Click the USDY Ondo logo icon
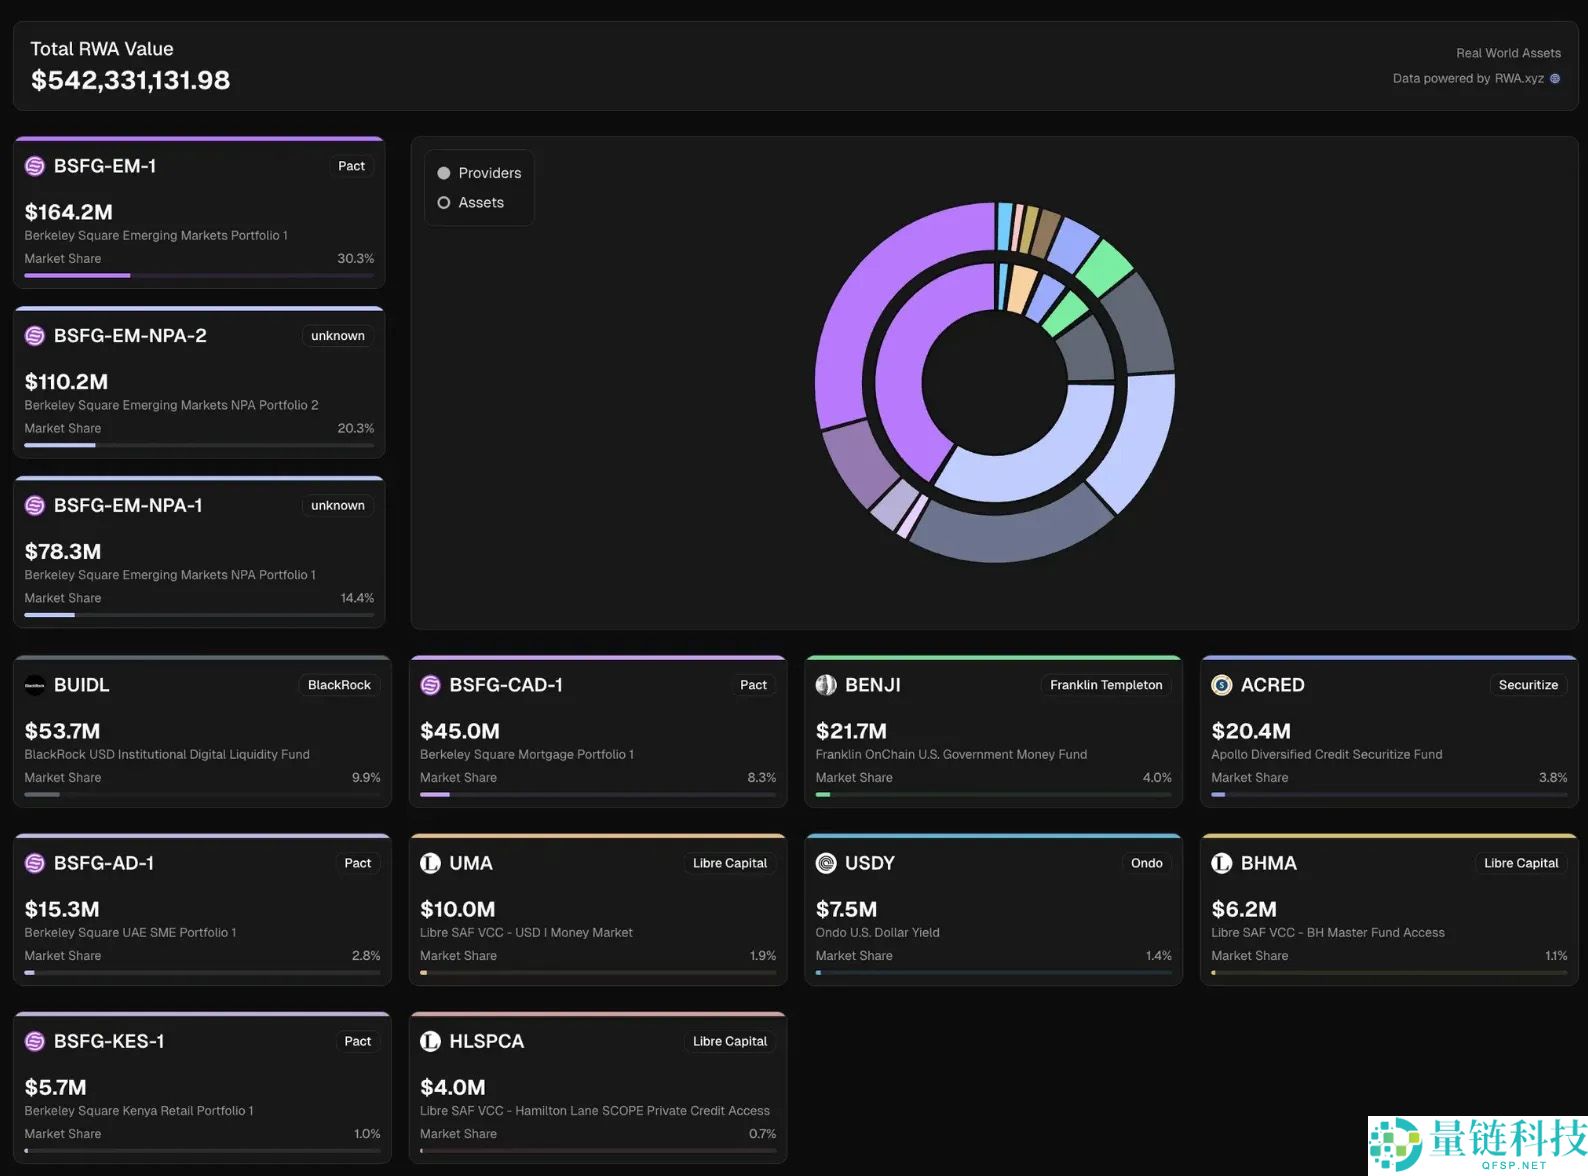The width and height of the screenshot is (1588, 1176). [826, 864]
